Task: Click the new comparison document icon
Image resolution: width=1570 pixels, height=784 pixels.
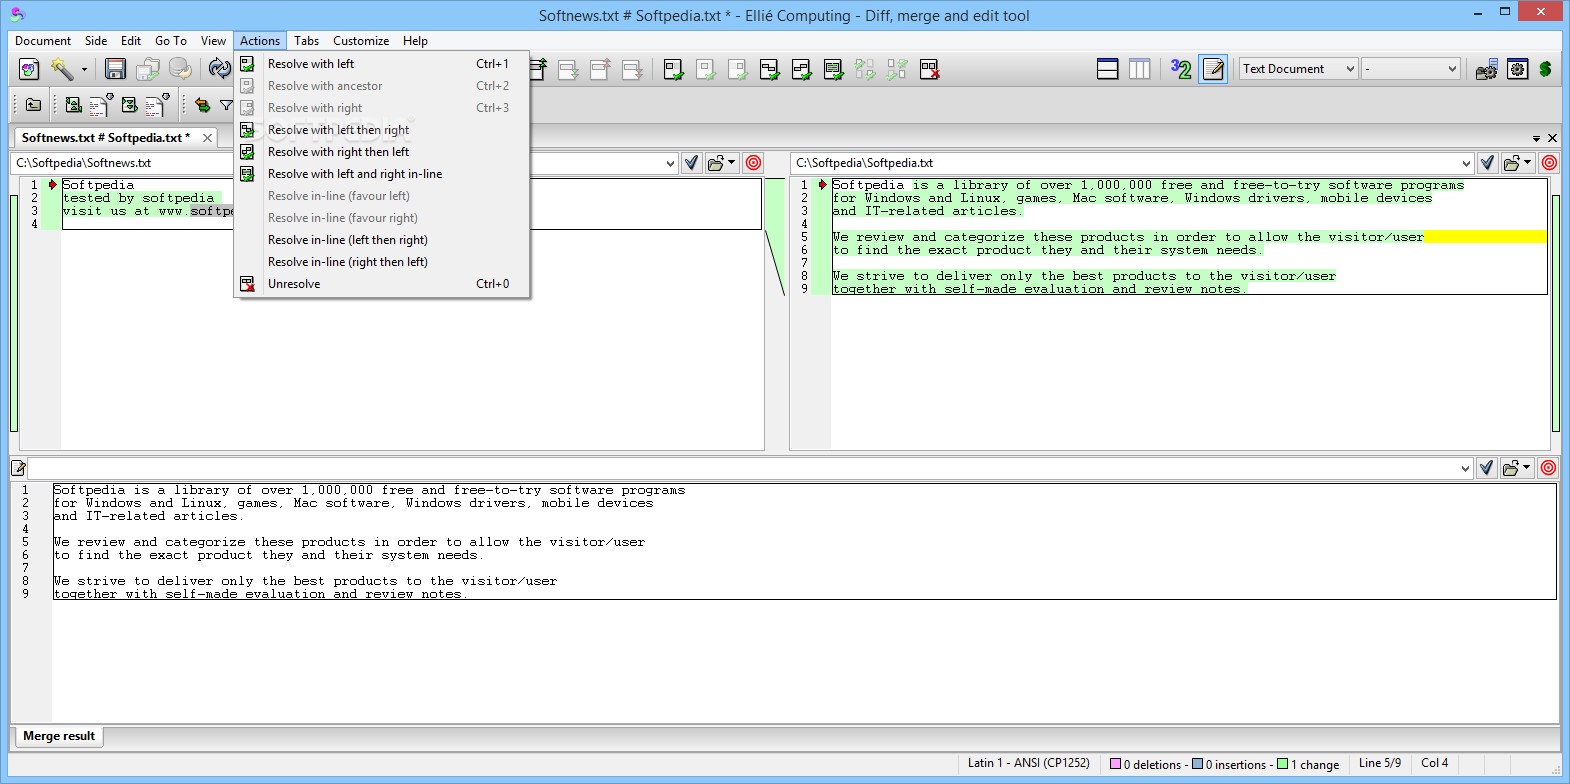Action: point(29,69)
